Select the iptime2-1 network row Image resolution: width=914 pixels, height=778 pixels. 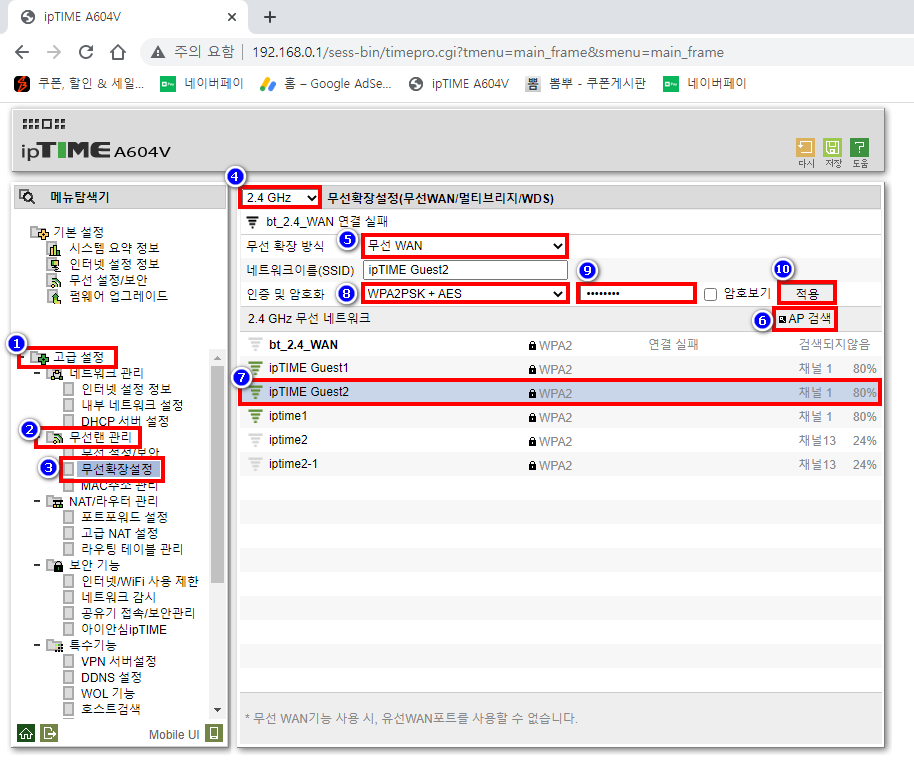click(560, 464)
